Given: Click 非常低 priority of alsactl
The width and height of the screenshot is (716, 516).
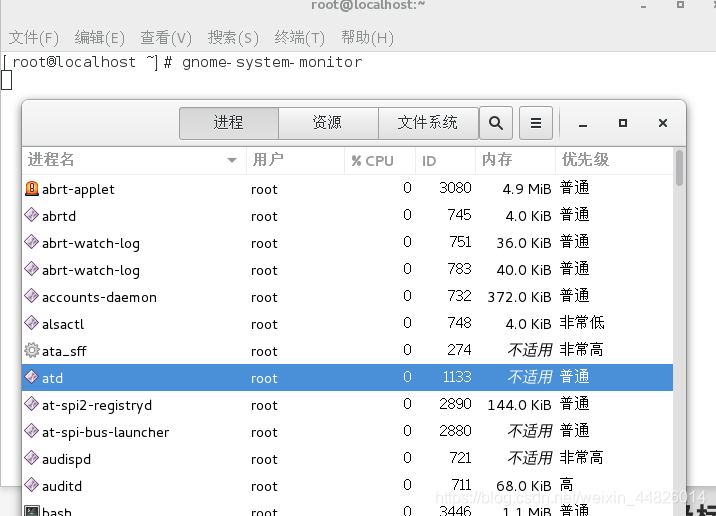Looking at the screenshot, I should (582, 323).
